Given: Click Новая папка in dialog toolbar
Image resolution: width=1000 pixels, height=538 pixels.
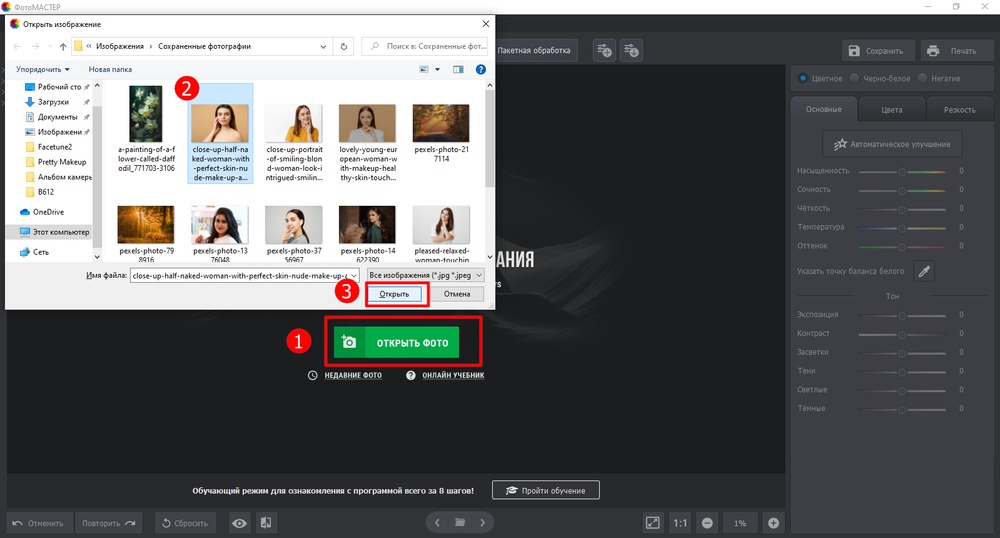Looking at the screenshot, I should pos(110,69).
